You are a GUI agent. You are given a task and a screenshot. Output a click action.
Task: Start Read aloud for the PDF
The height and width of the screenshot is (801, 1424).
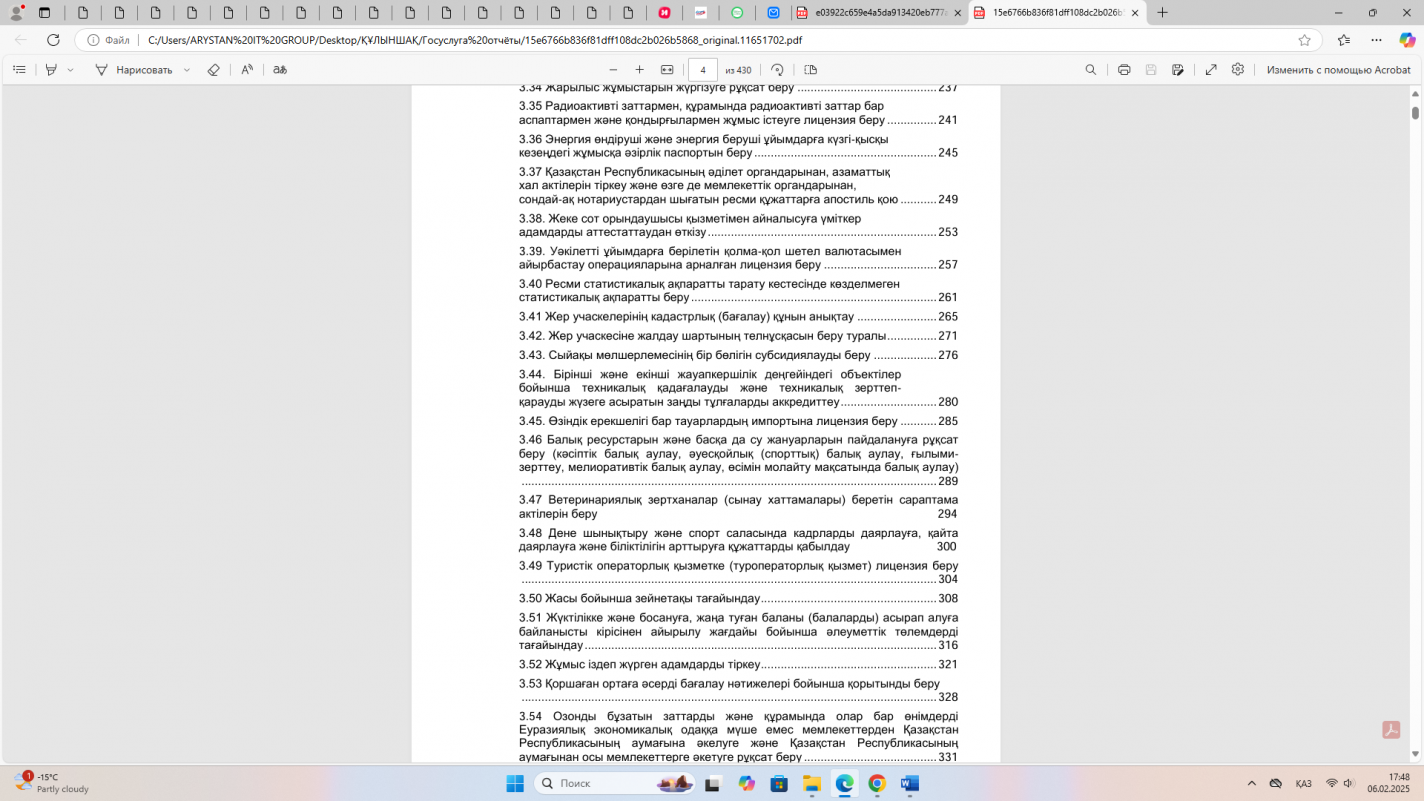pyautogui.click(x=247, y=70)
